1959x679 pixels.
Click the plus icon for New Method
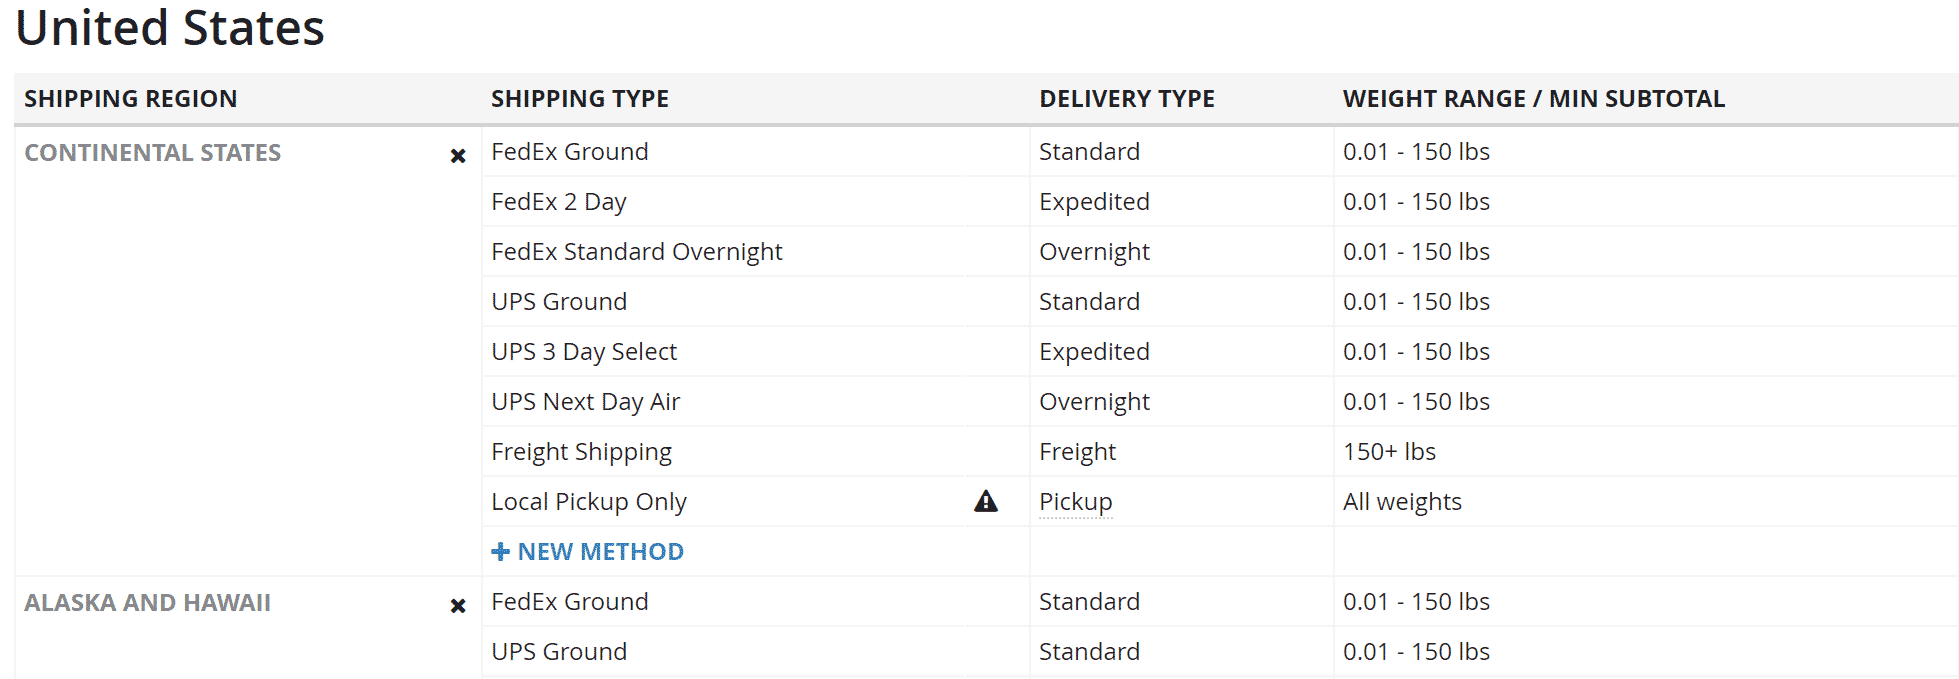(501, 552)
